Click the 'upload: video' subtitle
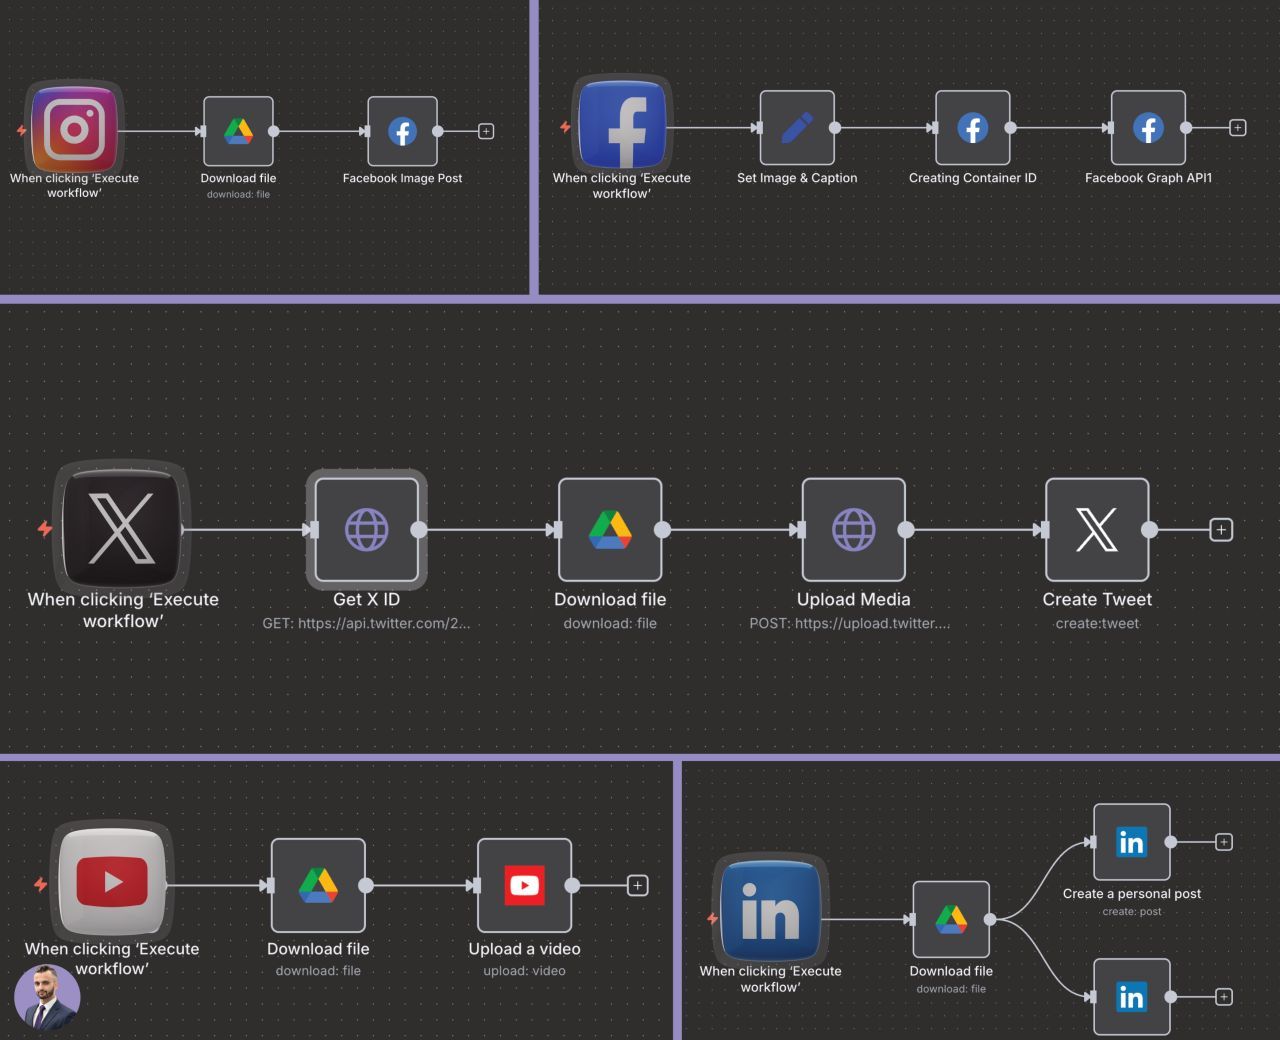 coord(524,971)
